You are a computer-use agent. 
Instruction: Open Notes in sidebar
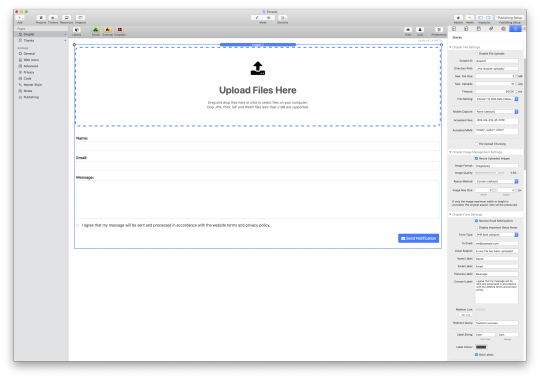[28, 91]
